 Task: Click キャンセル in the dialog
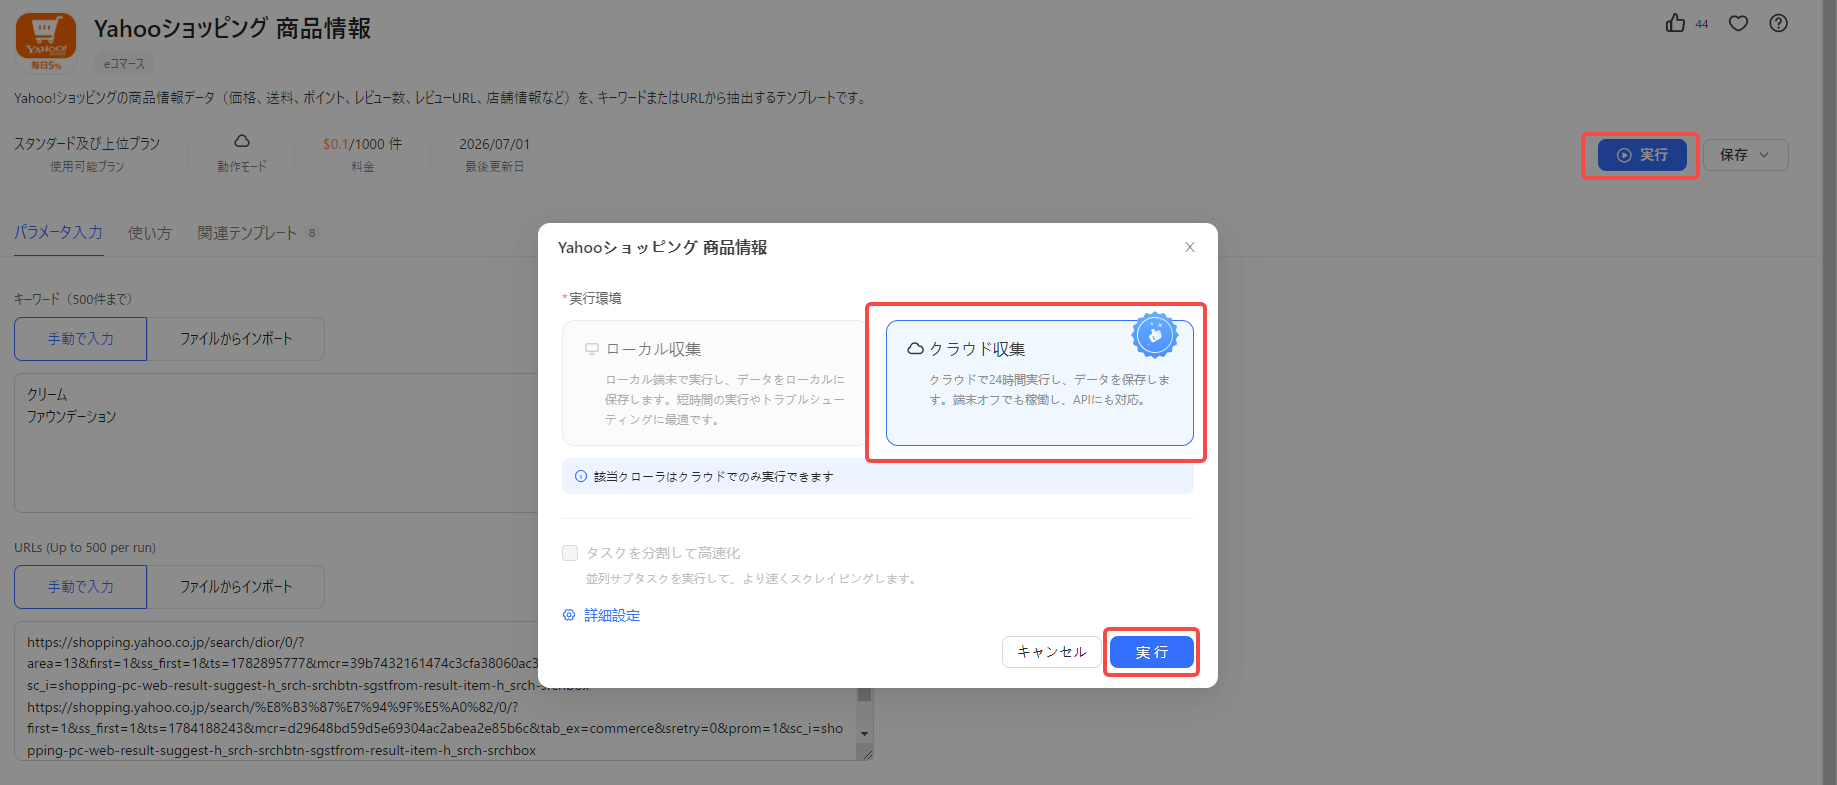pyautogui.click(x=1052, y=652)
